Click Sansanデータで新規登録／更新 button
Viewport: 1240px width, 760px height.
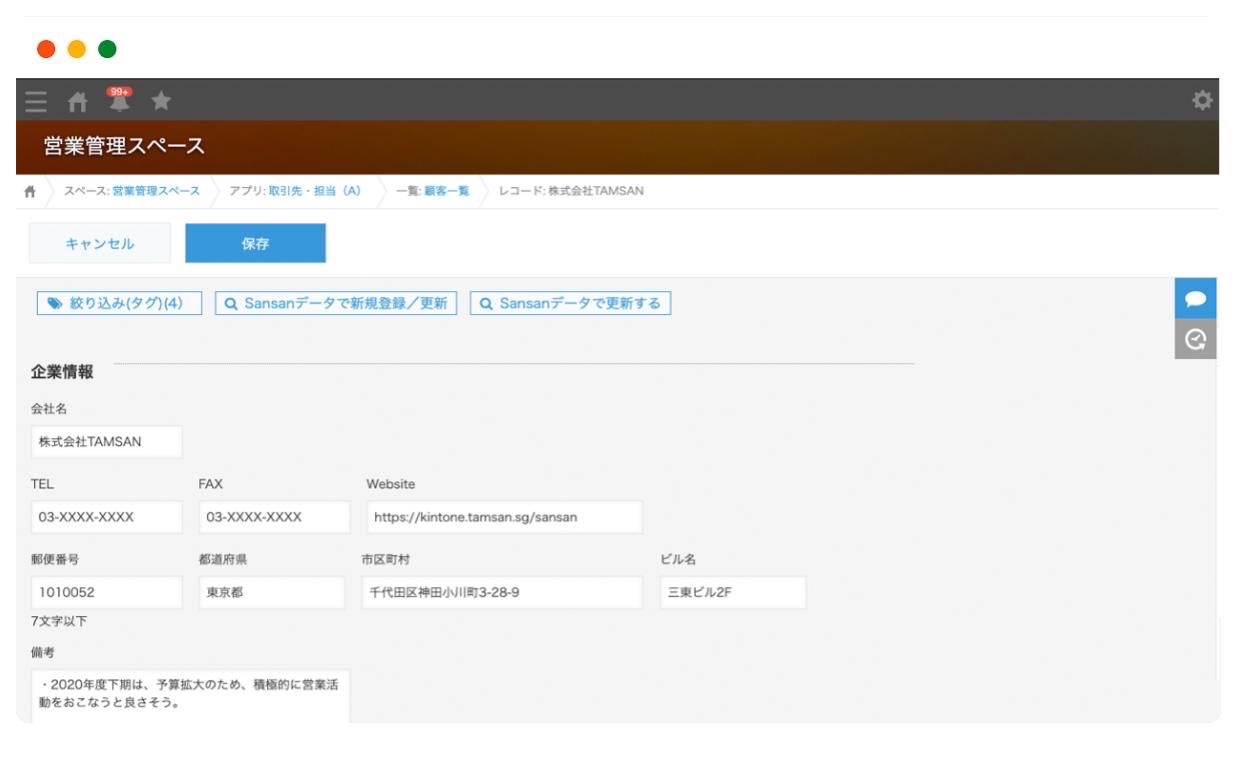[336, 303]
